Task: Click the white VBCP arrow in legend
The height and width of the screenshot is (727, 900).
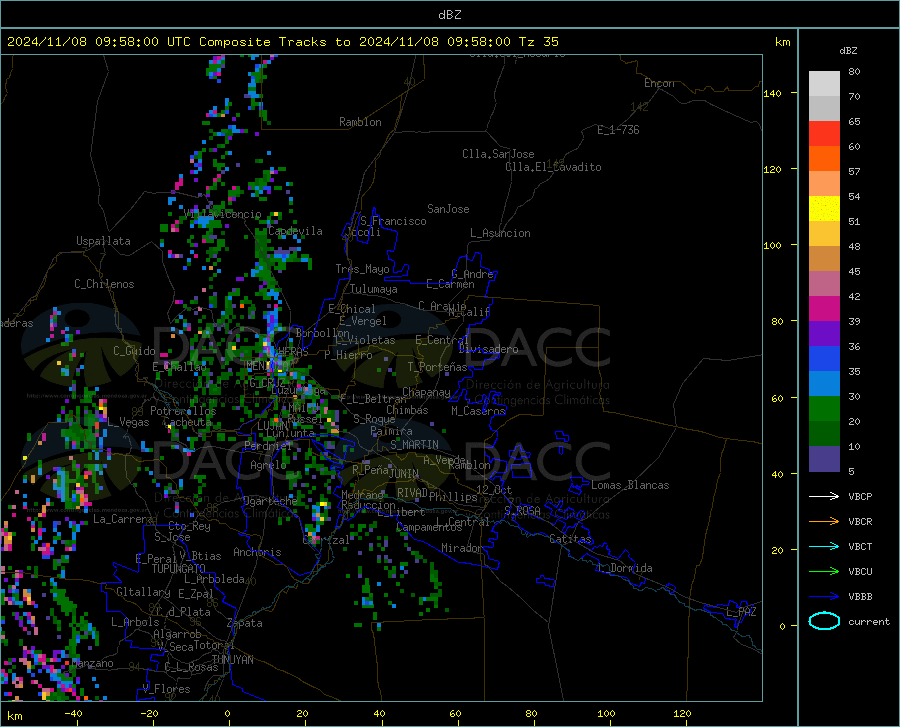Action: tap(824, 496)
